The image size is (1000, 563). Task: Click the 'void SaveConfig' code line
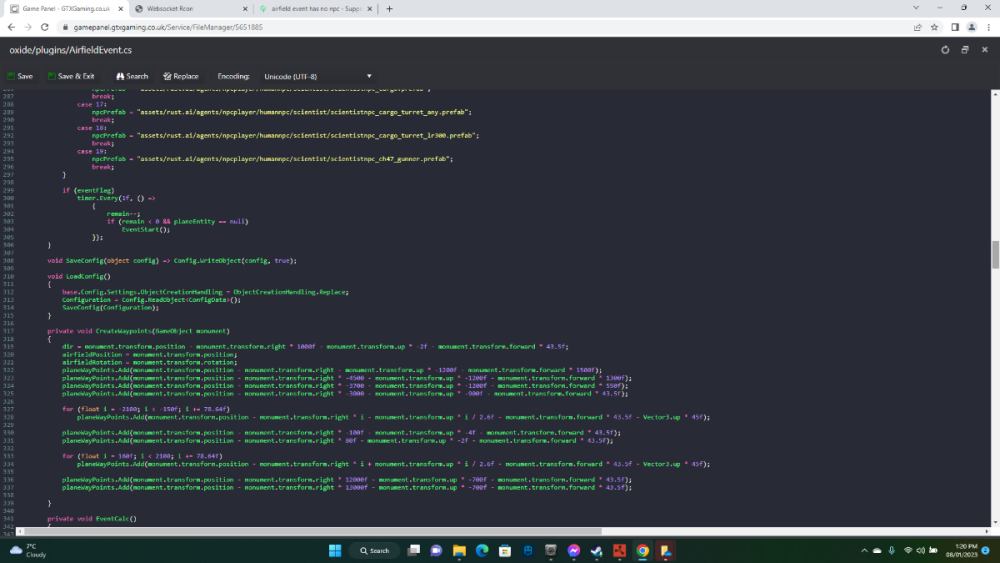172,261
